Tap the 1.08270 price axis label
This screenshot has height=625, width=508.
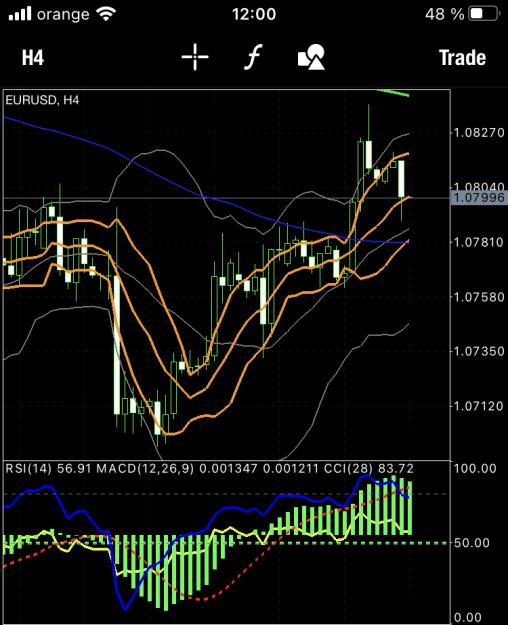pyautogui.click(x=479, y=132)
